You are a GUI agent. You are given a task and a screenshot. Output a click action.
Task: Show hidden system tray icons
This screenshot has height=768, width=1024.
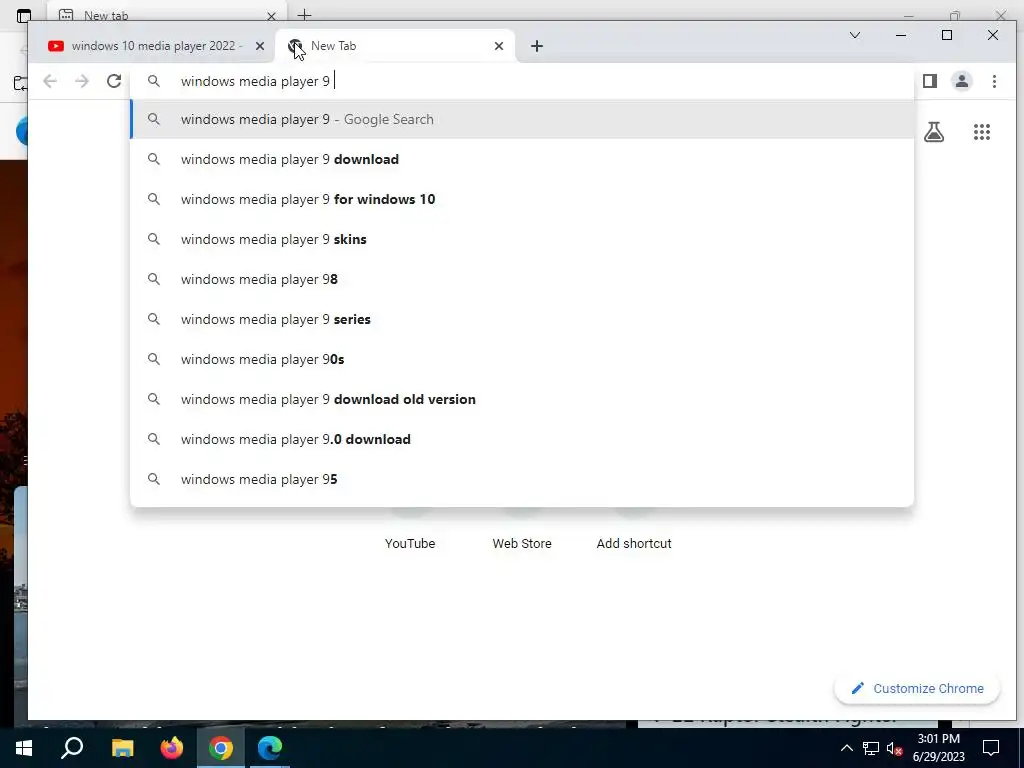pos(846,748)
